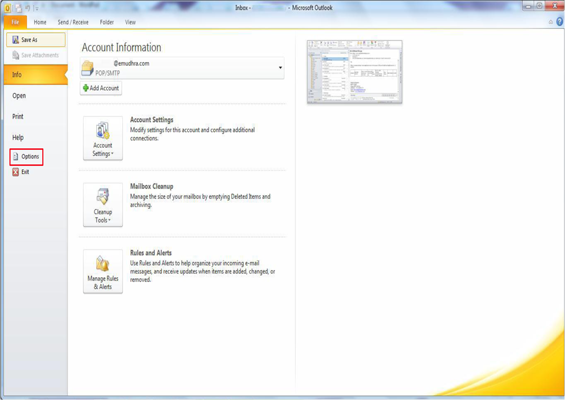Open the Help section
This screenshot has height=400, width=566.
(x=18, y=138)
